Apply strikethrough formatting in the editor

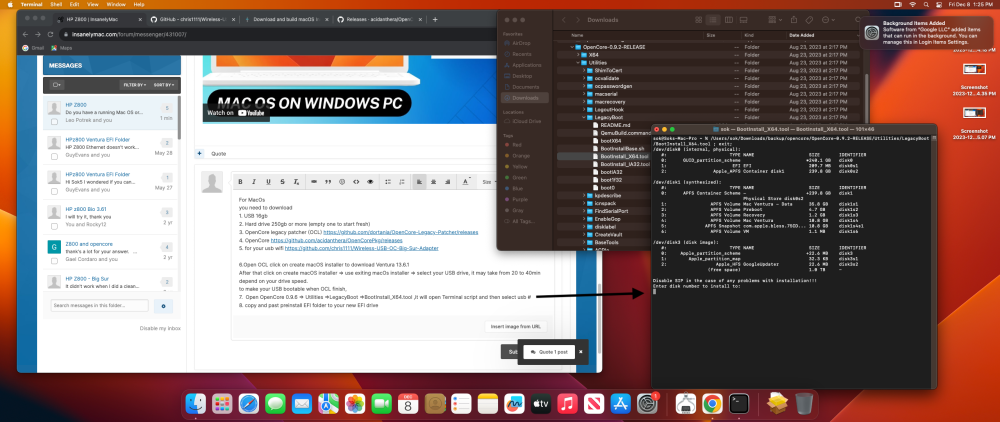point(282,182)
